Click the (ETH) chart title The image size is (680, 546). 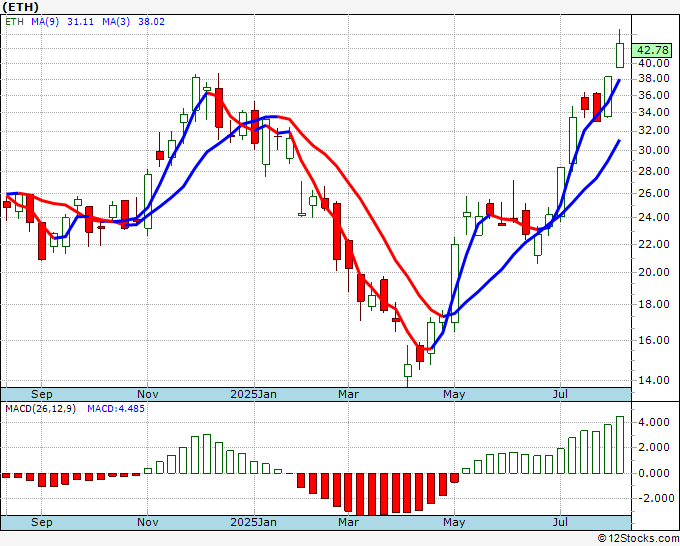[20, 7]
